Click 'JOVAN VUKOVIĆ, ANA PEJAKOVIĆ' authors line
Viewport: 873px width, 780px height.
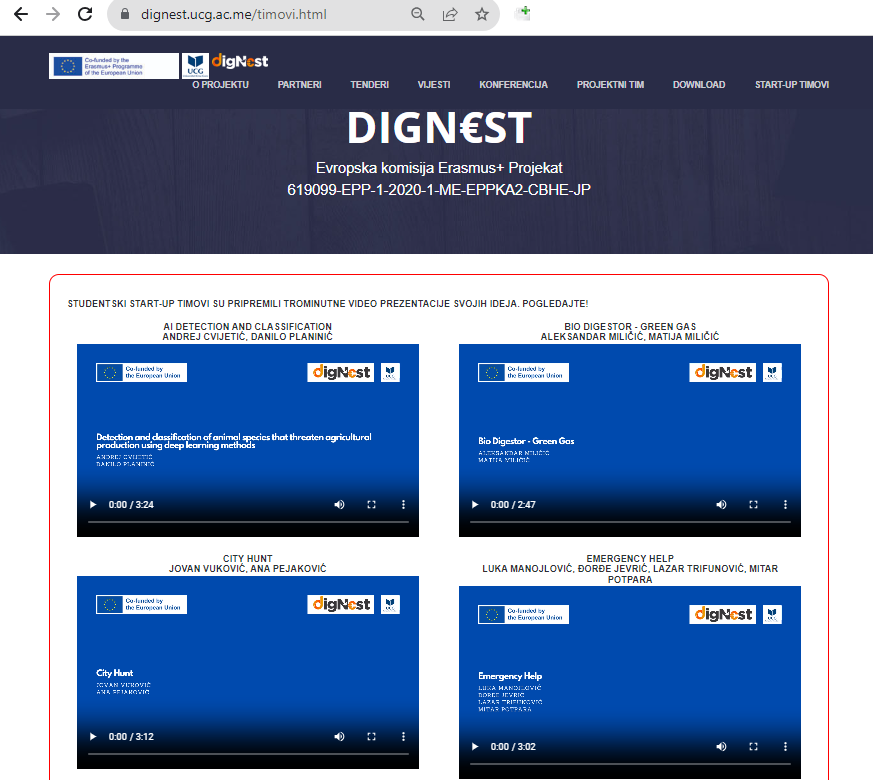click(x=248, y=568)
